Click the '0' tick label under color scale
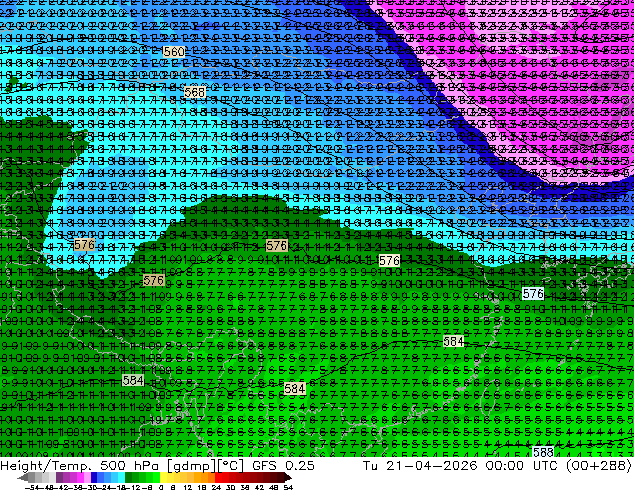 [161, 488]
